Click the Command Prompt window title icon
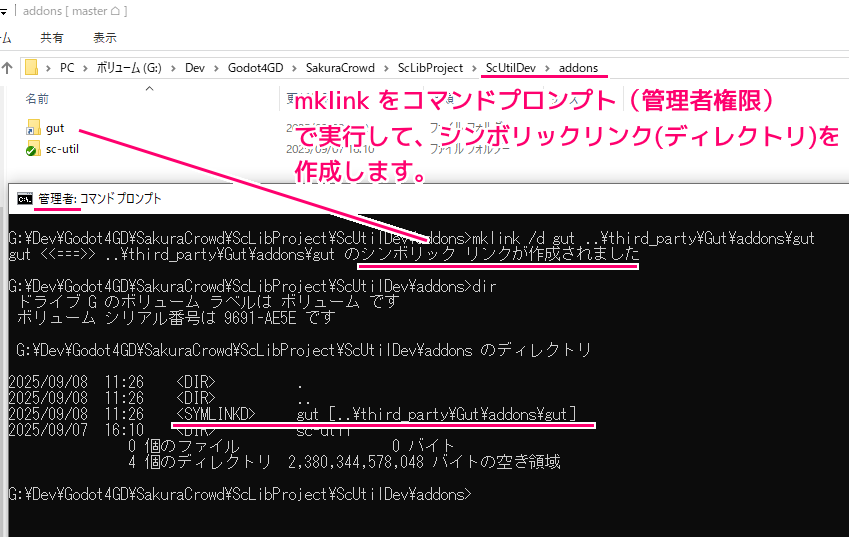 click(x=24, y=199)
